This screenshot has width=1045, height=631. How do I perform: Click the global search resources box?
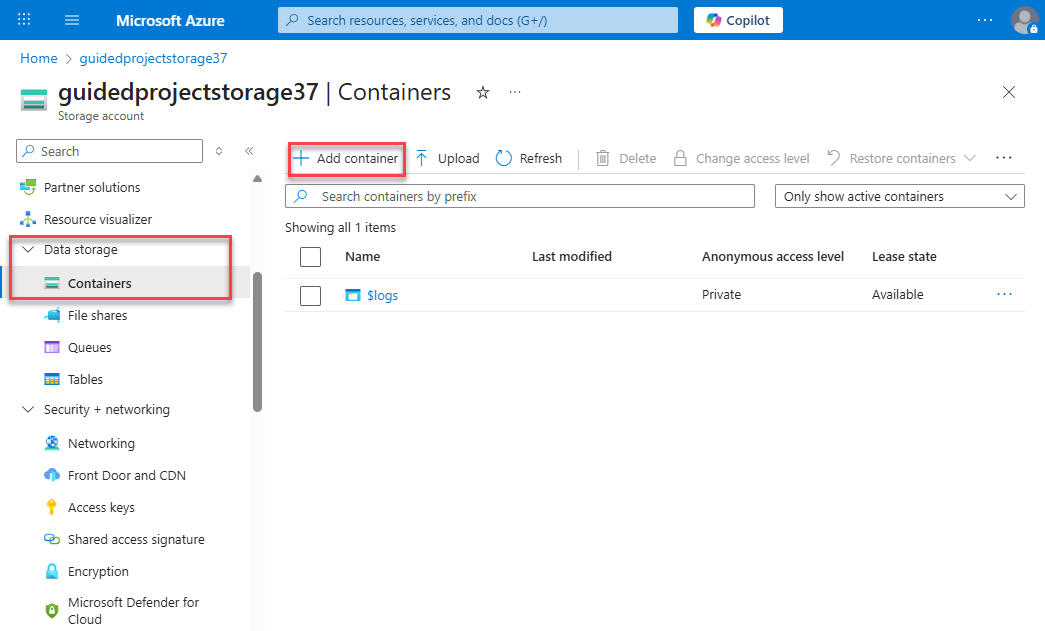coord(478,20)
